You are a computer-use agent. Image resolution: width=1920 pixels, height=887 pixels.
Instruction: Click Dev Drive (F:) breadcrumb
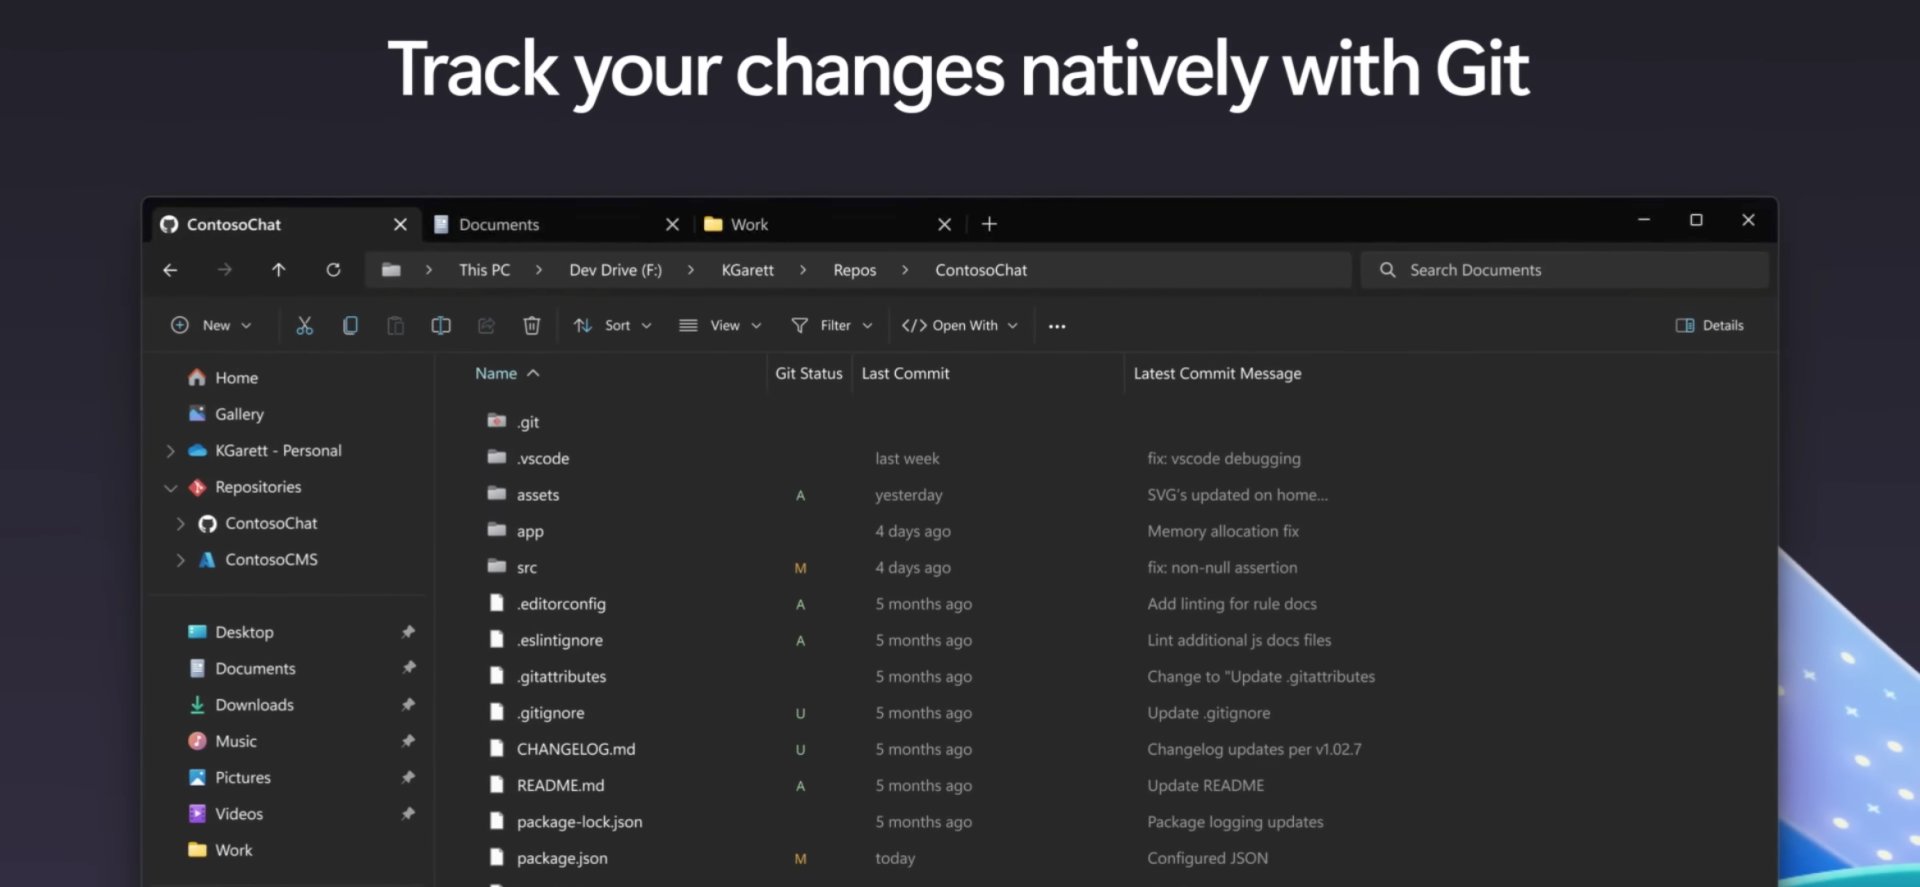(615, 270)
